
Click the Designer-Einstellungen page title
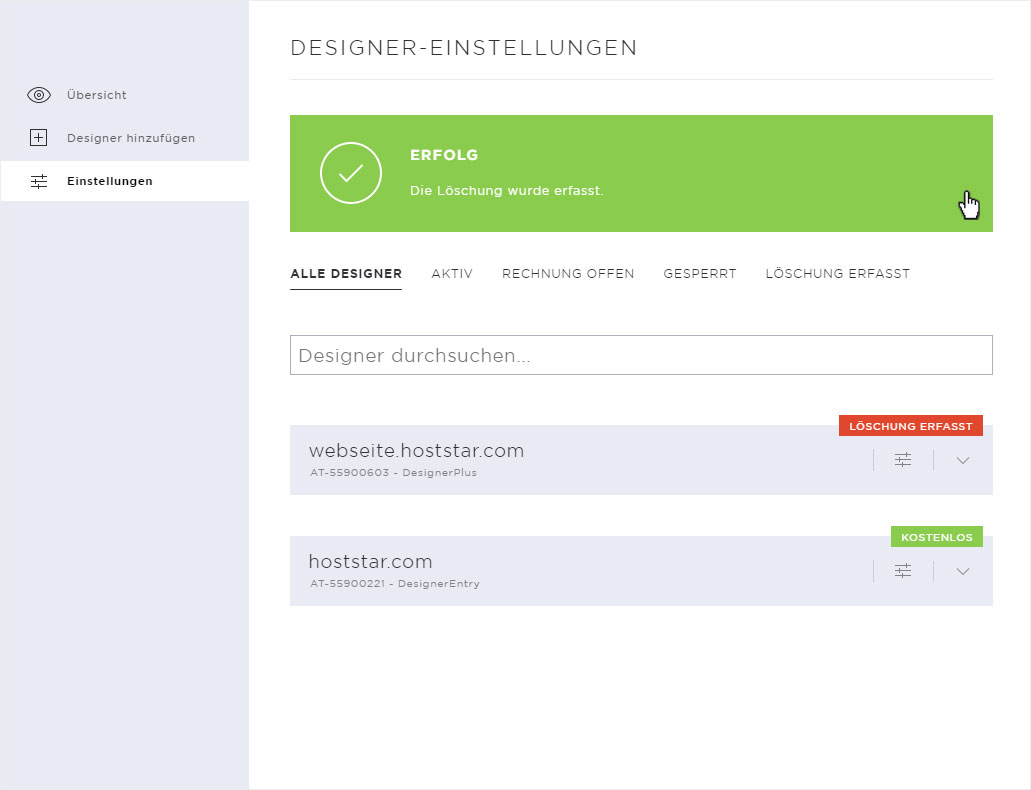(x=464, y=48)
